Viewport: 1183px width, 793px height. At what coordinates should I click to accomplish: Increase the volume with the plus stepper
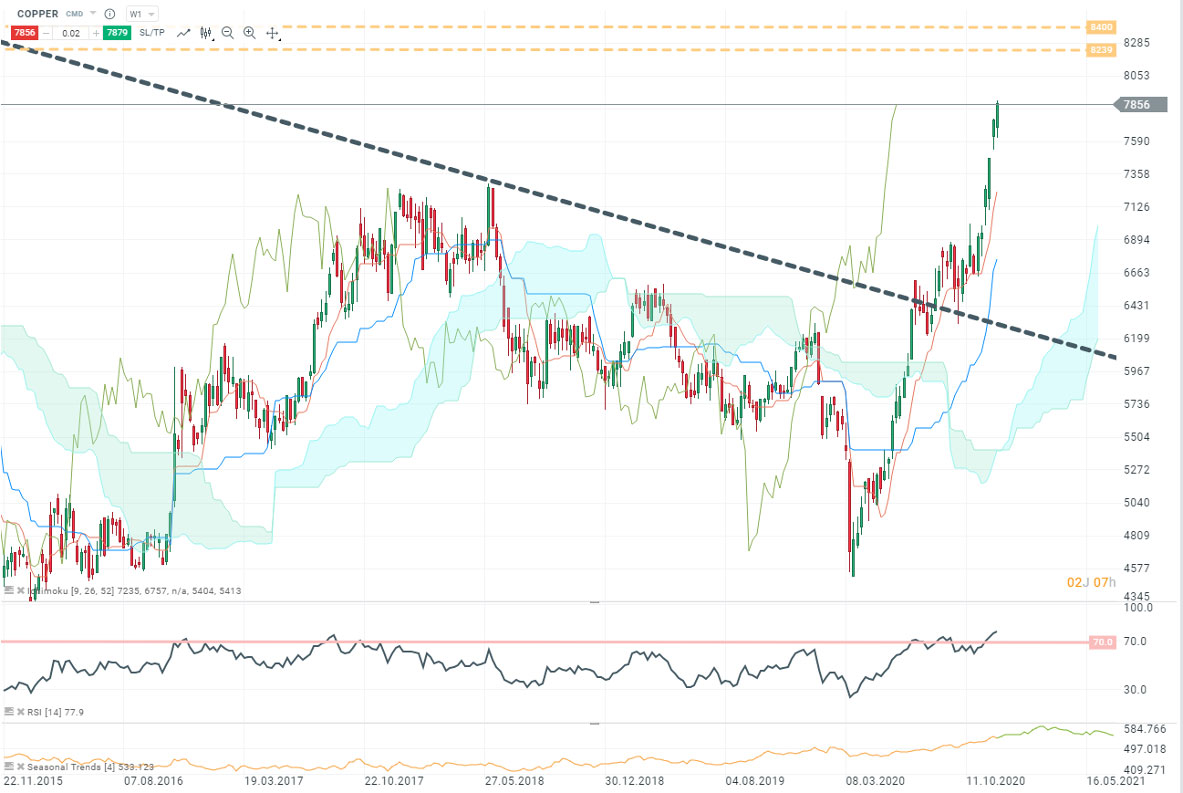[x=96, y=33]
